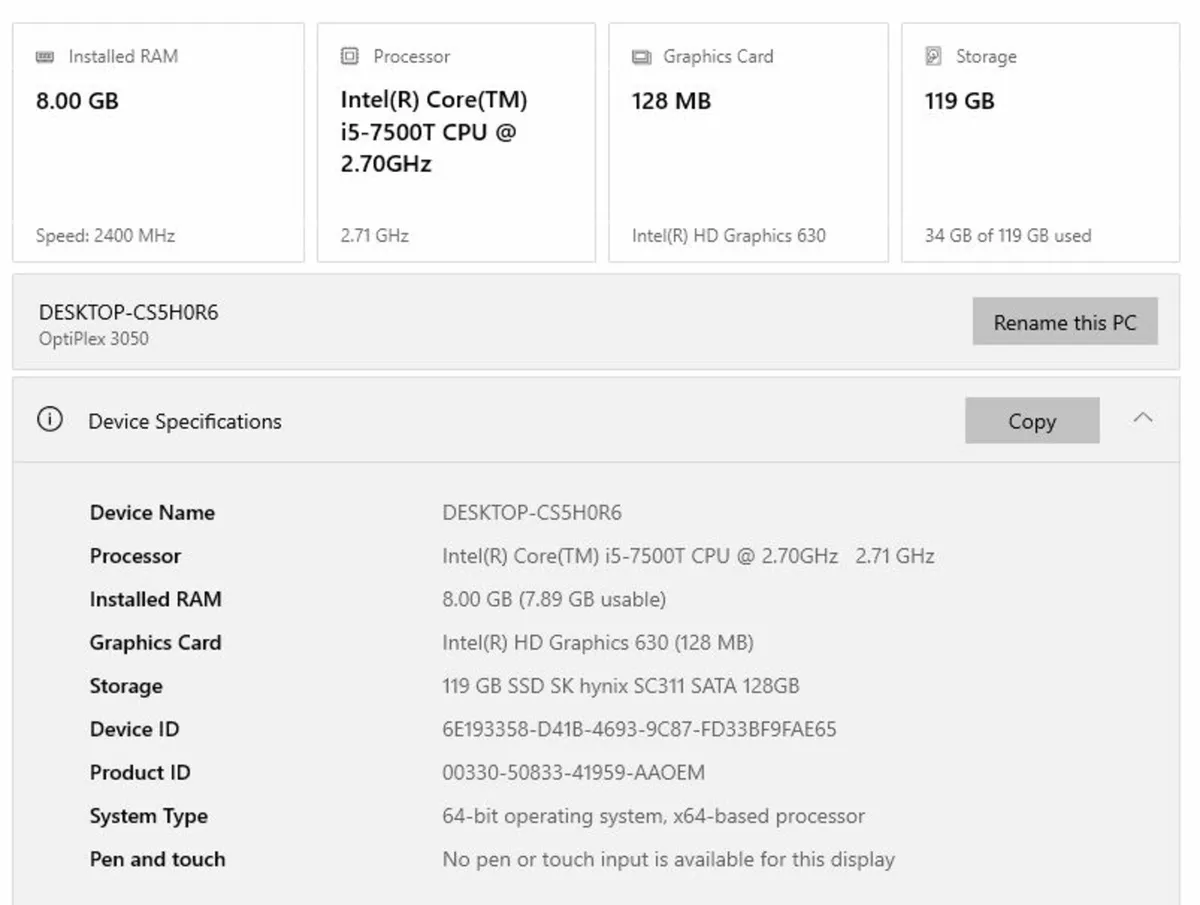Screen dimensions: 1200x905
Task: Click the Pen and touch value text
Action: click(x=668, y=859)
